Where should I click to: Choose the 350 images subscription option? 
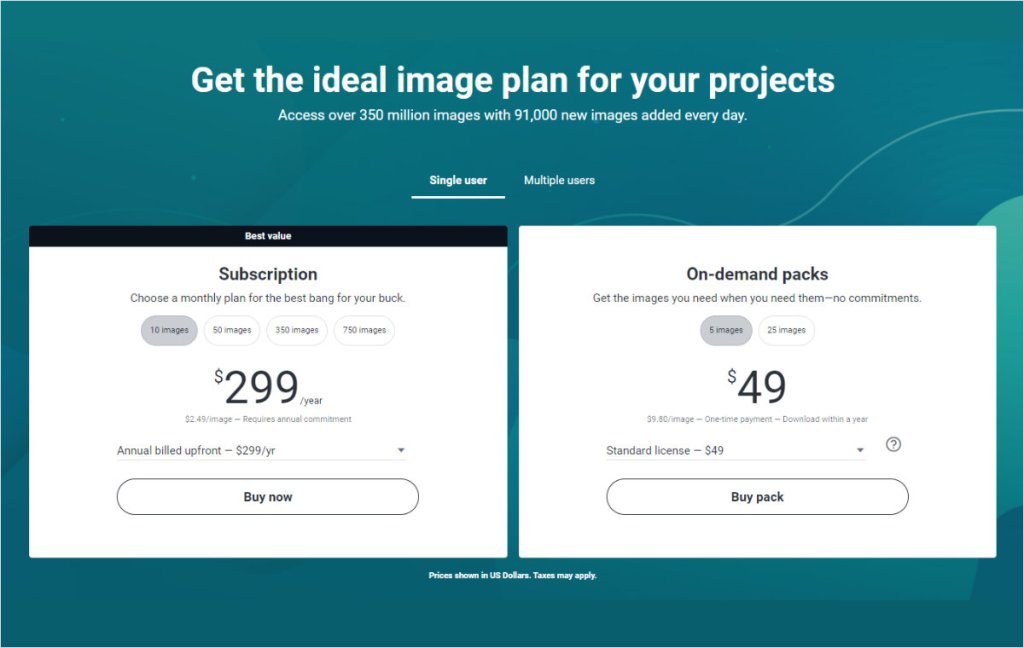pos(297,330)
